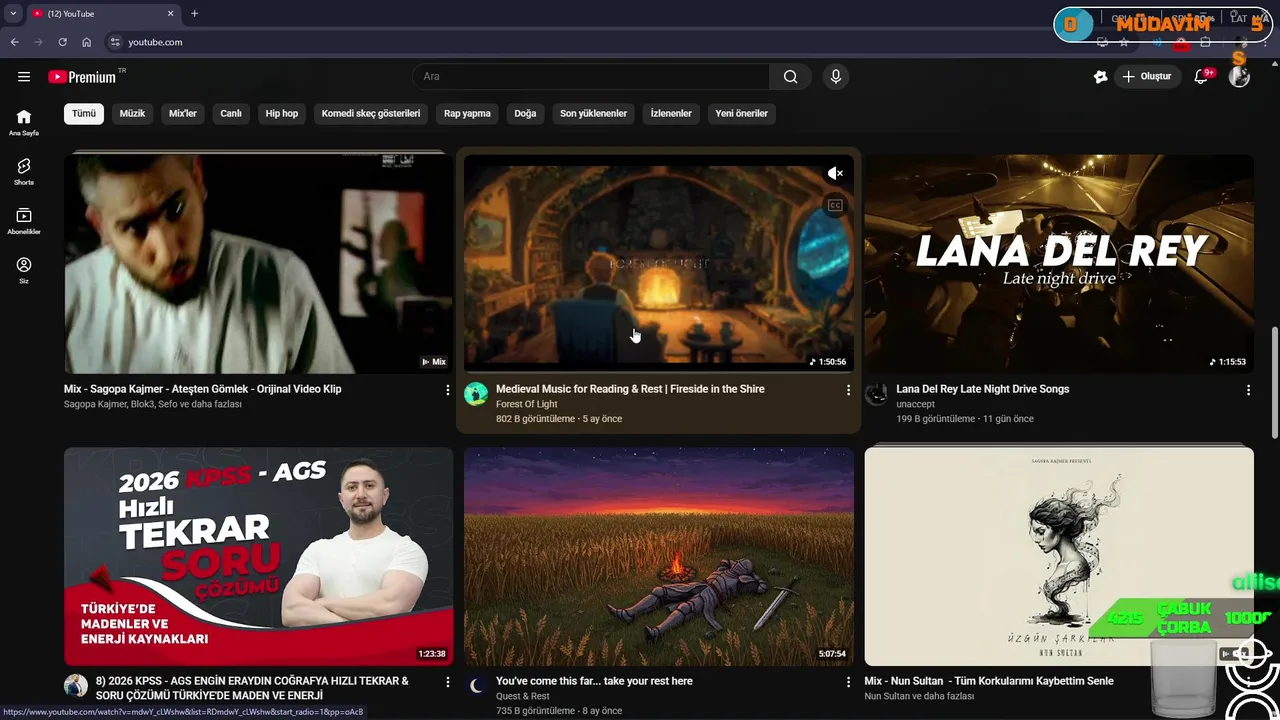The width and height of the screenshot is (1280, 720).
Task: Start voice search with microphone icon
Action: point(836,77)
